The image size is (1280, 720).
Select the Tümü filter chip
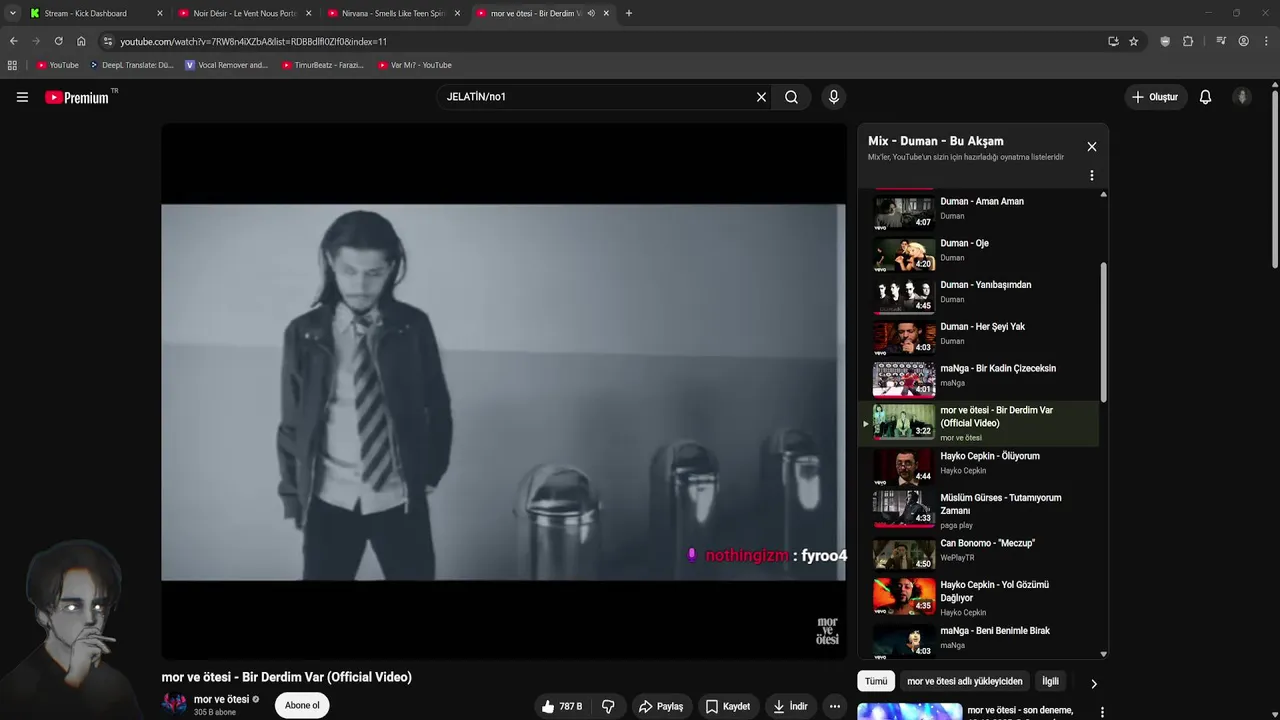(x=876, y=681)
